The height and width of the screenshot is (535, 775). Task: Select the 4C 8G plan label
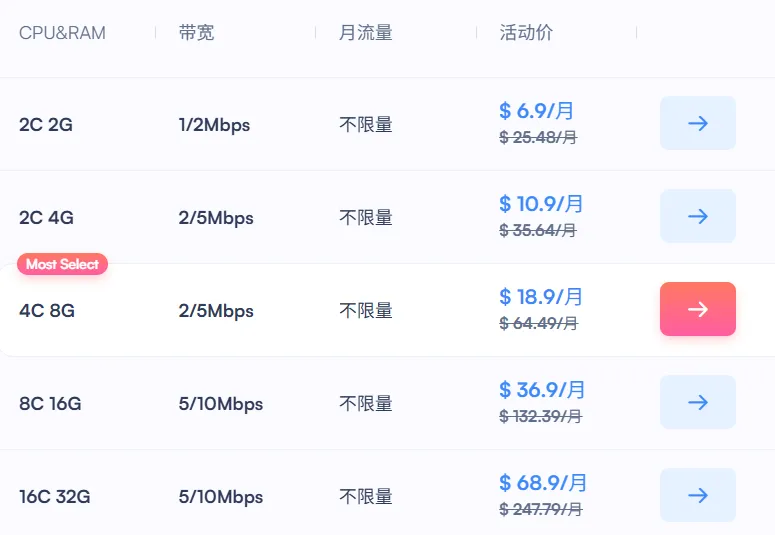coord(47,311)
